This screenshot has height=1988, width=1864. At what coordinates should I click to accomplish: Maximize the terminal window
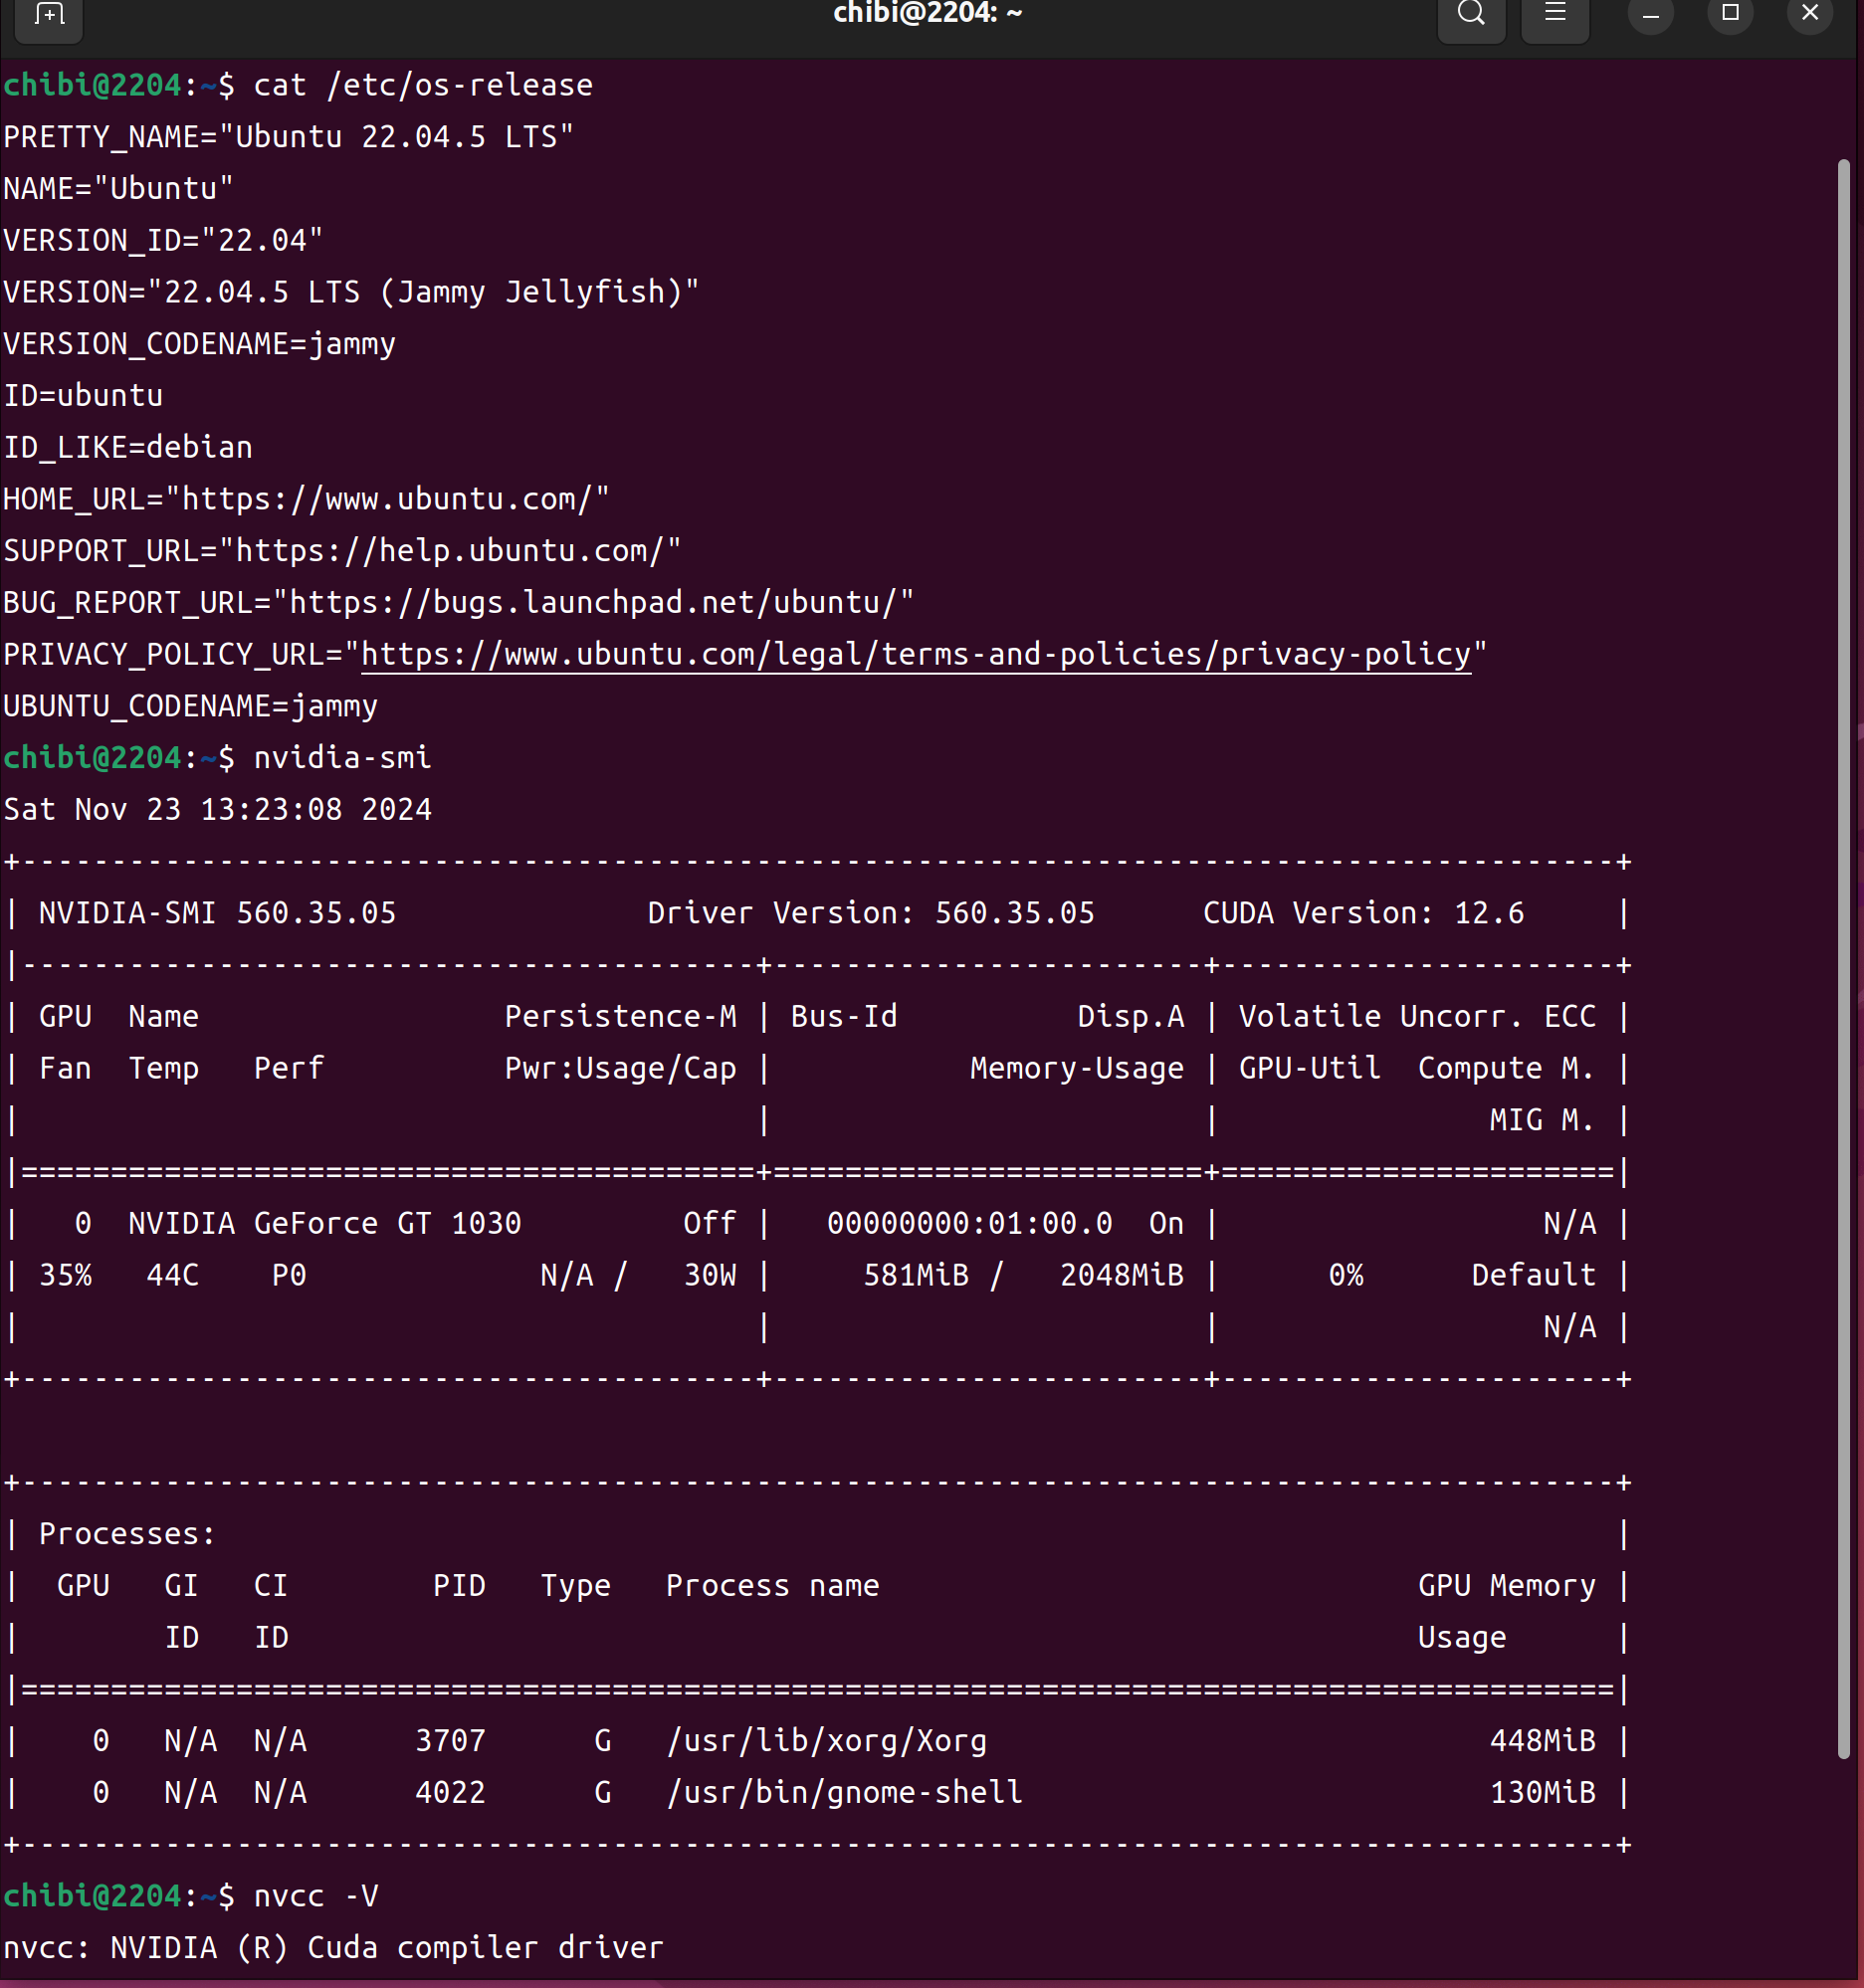[x=1730, y=14]
